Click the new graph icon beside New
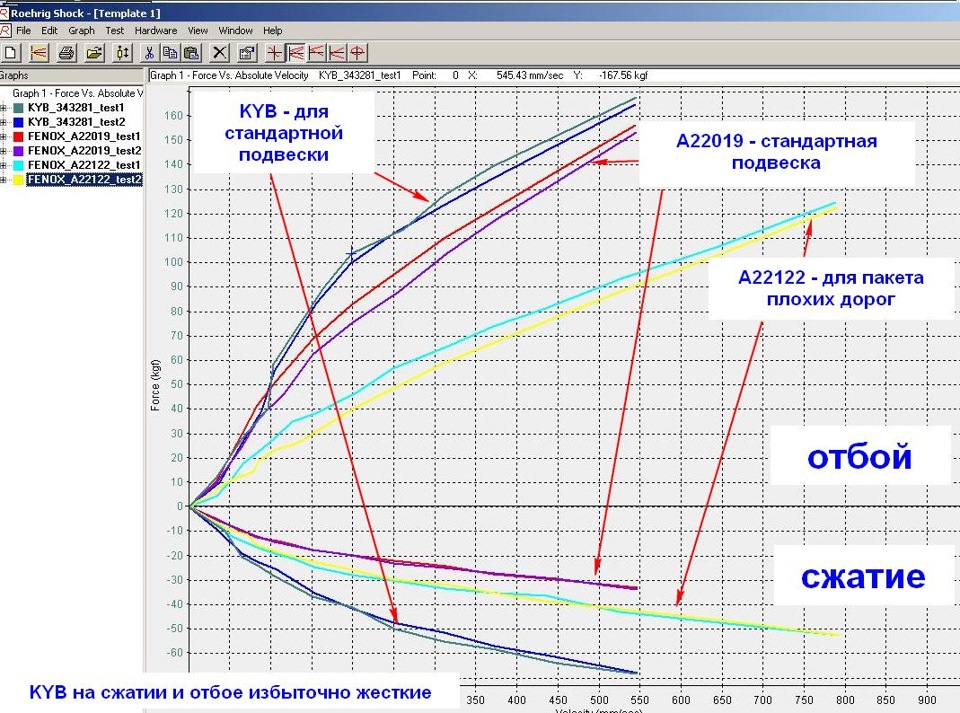 point(39,53)
